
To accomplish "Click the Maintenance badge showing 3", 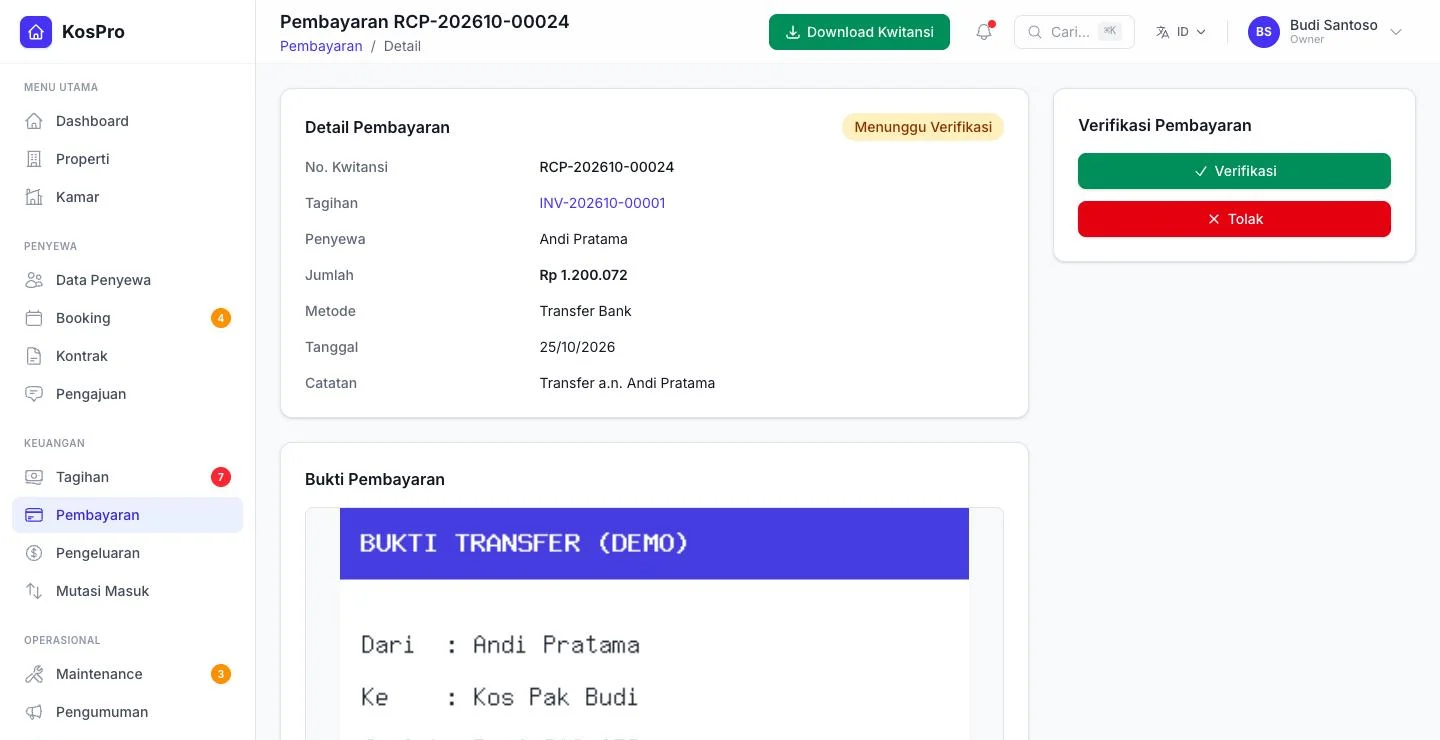I will (221, 674).
